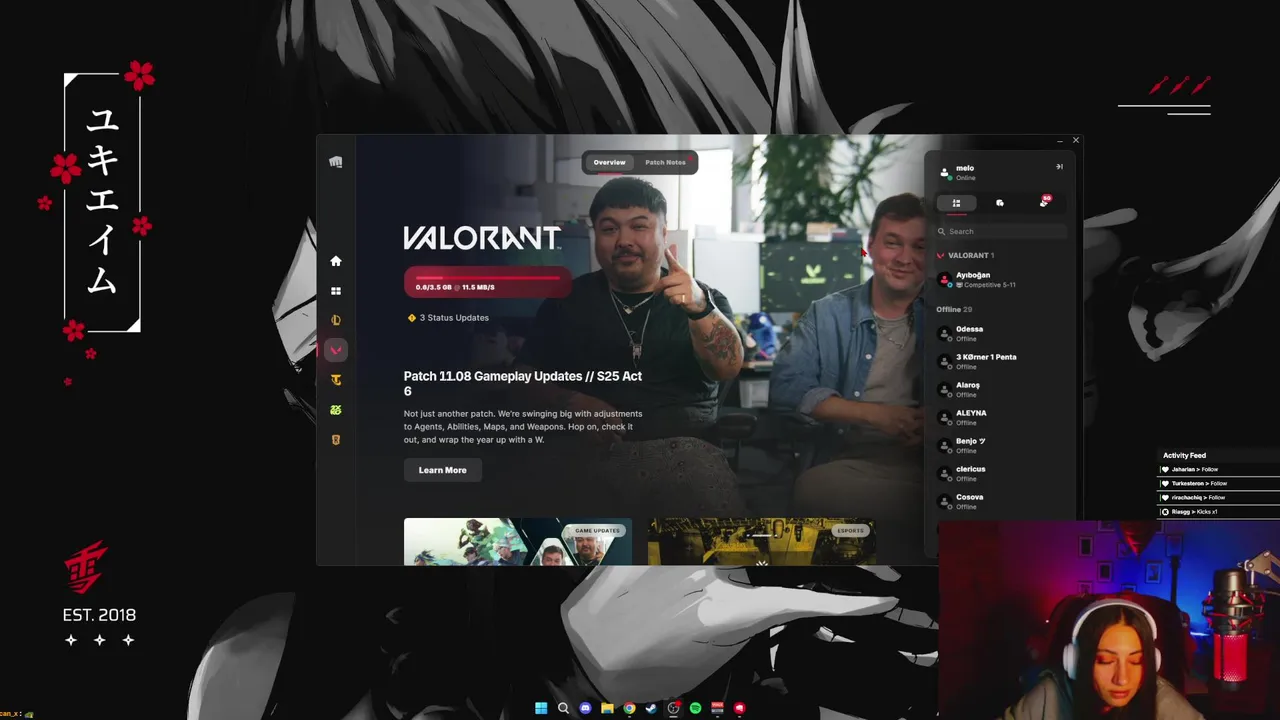1280x720 pixels.
Task: Switch to the Overview tab
Action: pyautogui.click(x=609, y=162)
